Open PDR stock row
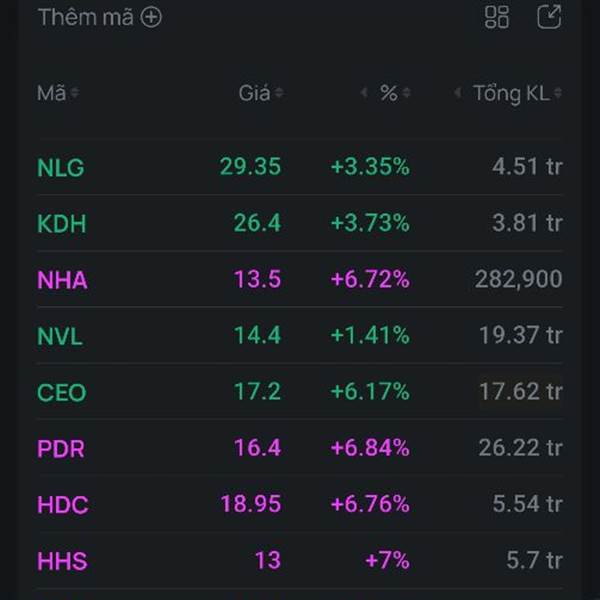The width and height of the screenshot is (600, 600). coord(61,448)
